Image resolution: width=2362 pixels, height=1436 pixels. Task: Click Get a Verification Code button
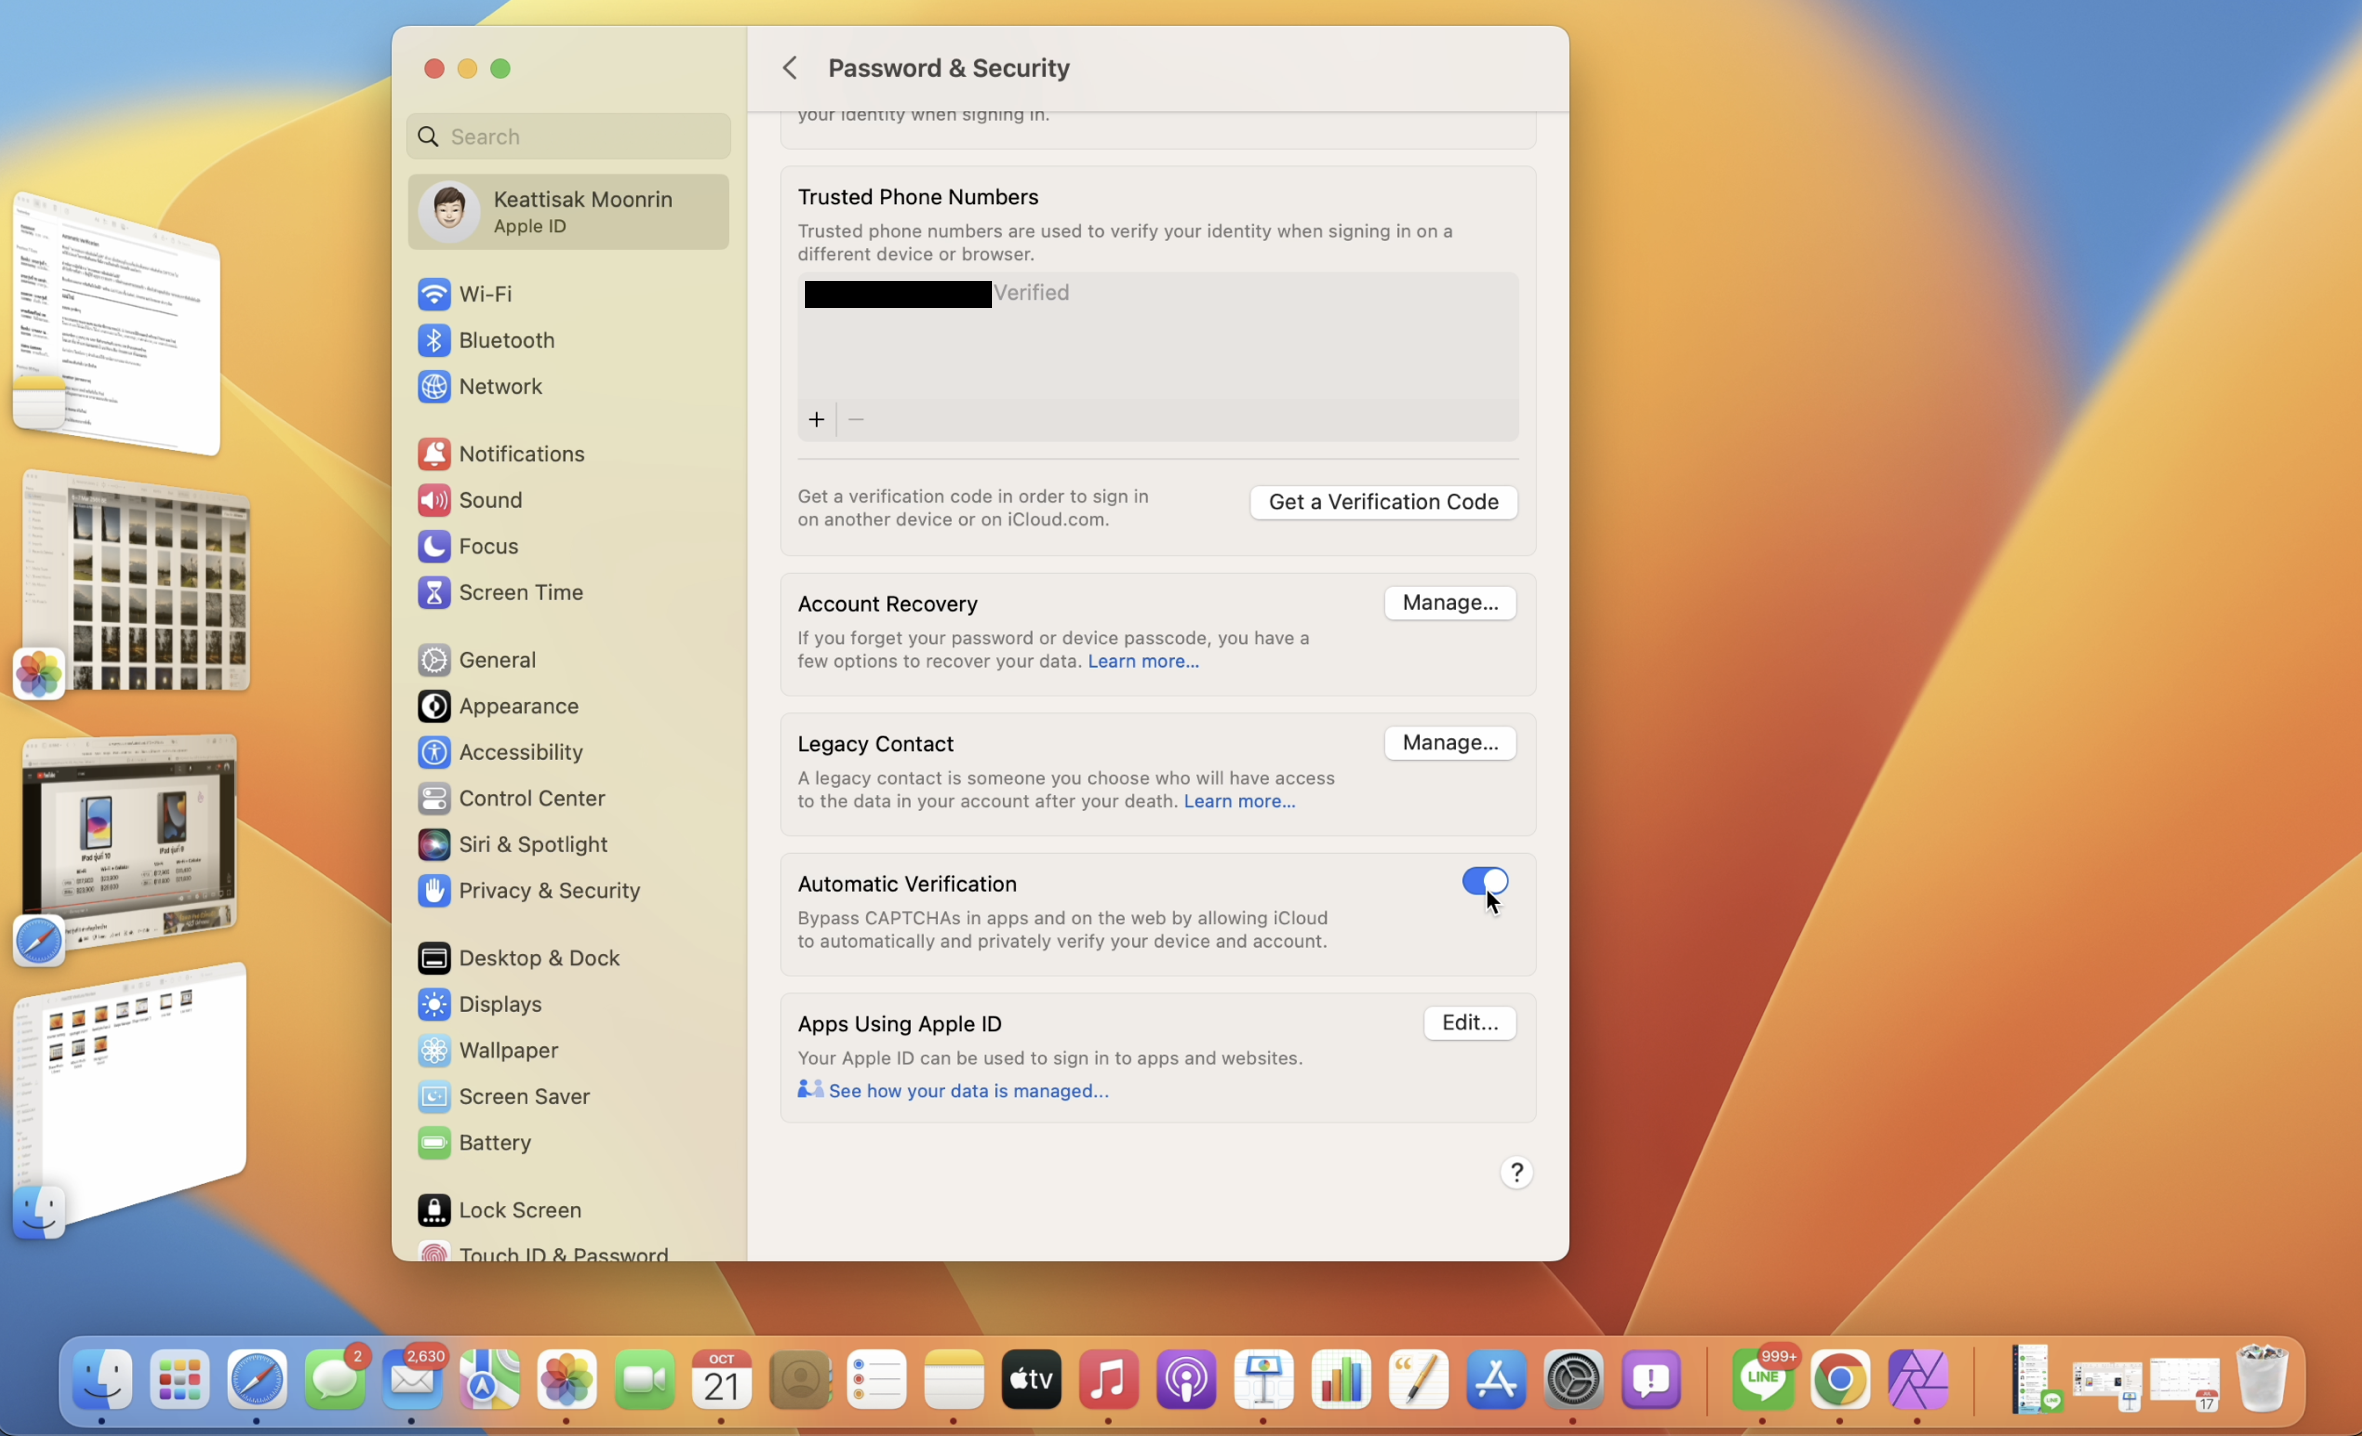1383,501
